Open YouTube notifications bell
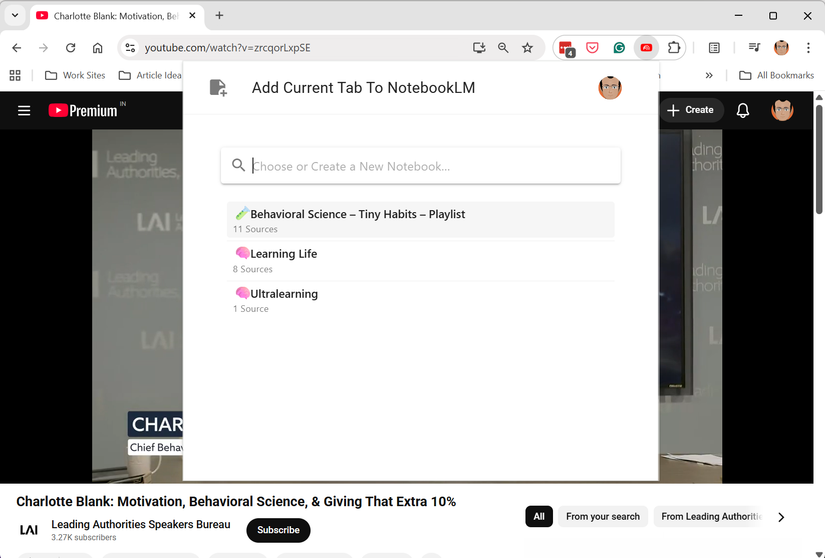Screen dimensions: 825x558 click(x=742, y=110)
